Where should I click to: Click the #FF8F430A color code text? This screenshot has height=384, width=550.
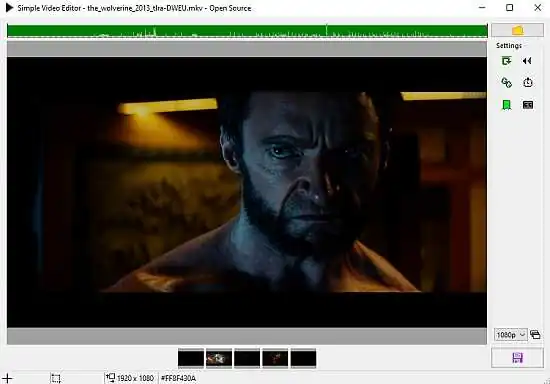[x=178, y=378]
